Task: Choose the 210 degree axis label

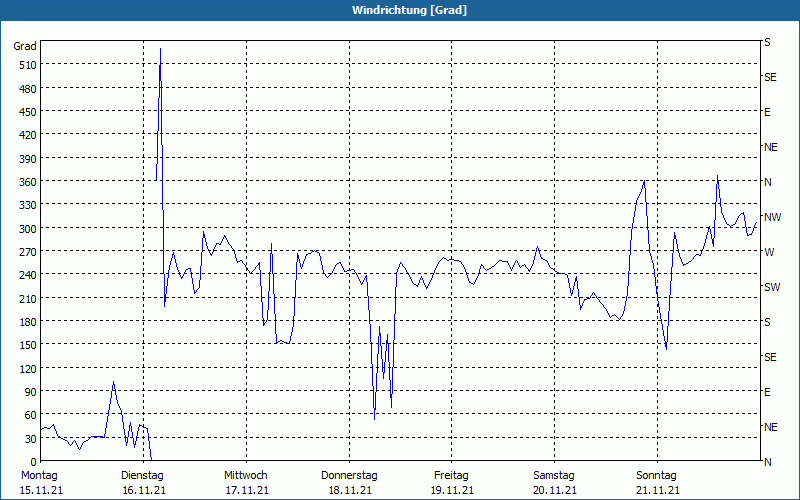Action: pyautogui.click(x=28, y=298)
